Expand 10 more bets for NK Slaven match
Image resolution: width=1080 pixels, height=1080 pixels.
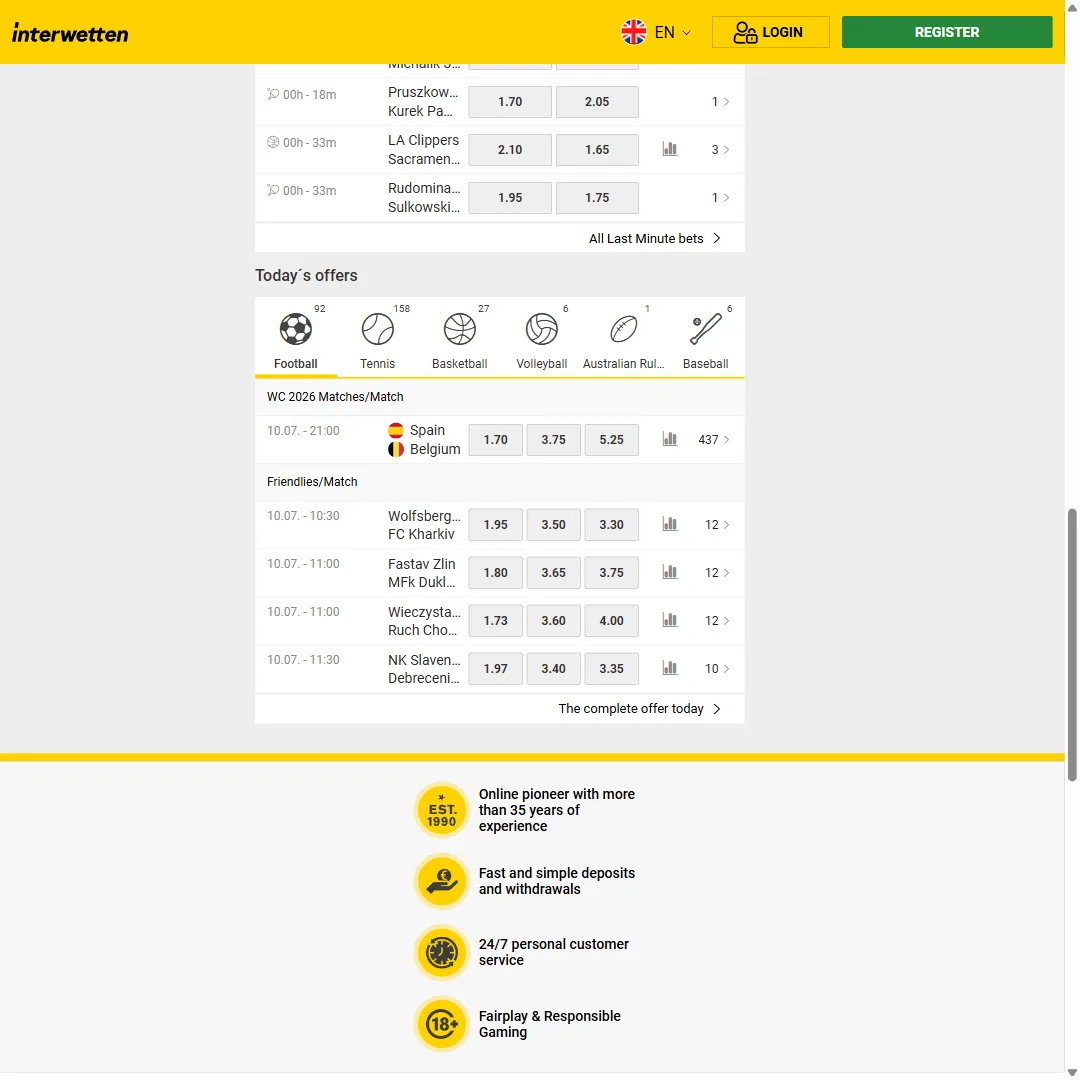click(717, 669)
